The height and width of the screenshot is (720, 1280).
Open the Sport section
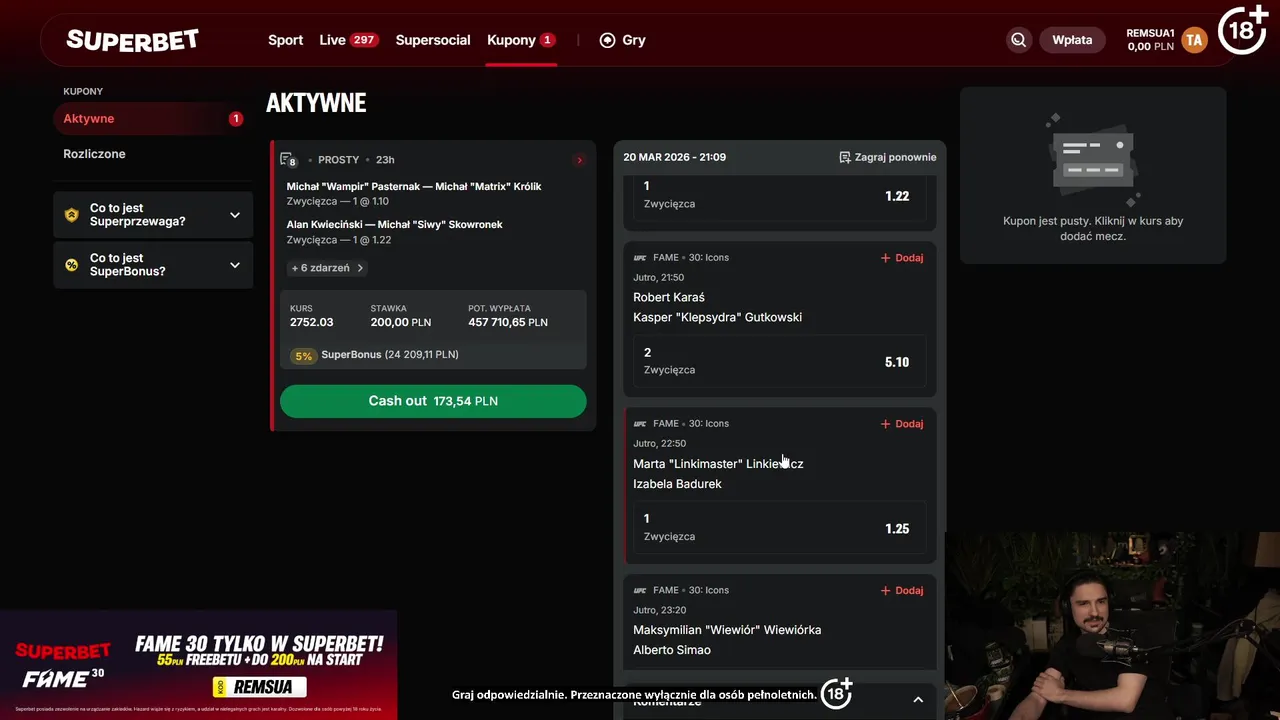(285, 40)
